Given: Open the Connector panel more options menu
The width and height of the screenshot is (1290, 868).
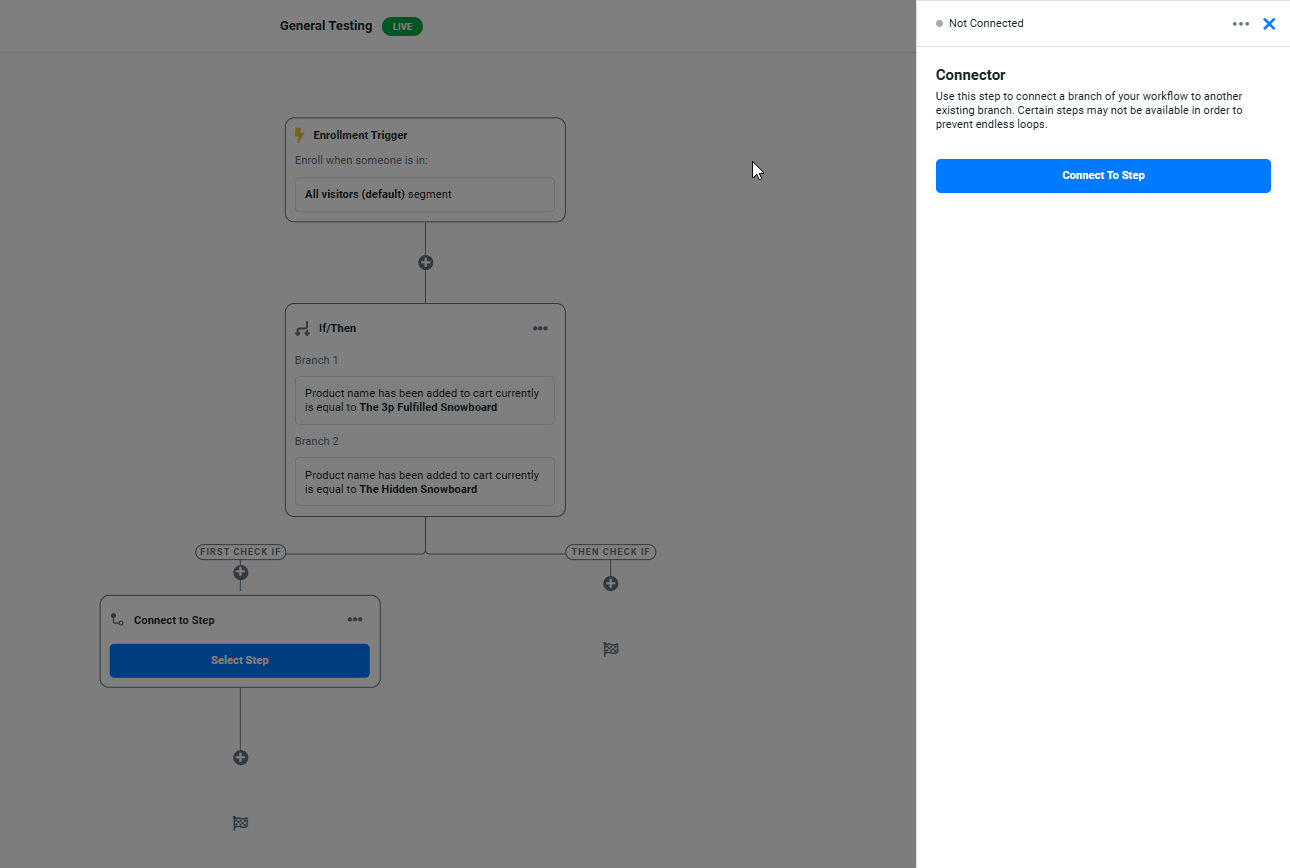Looking at the screenshot, I should [x=1241, y=24].
